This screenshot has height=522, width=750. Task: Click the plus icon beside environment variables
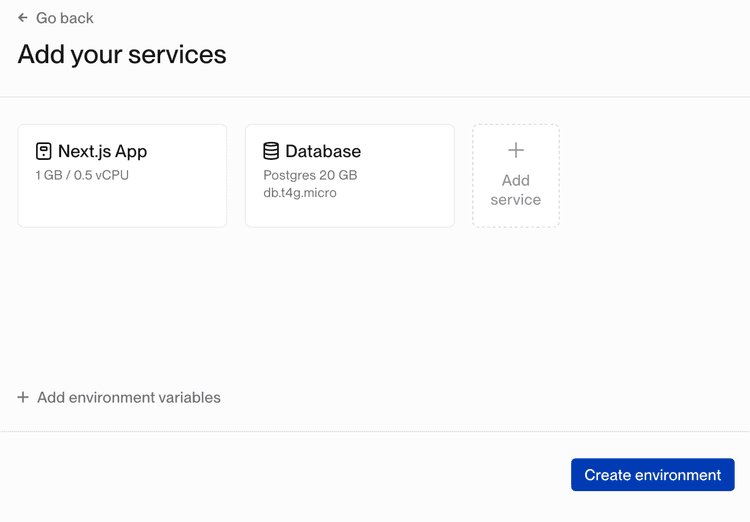coord(23,397)
